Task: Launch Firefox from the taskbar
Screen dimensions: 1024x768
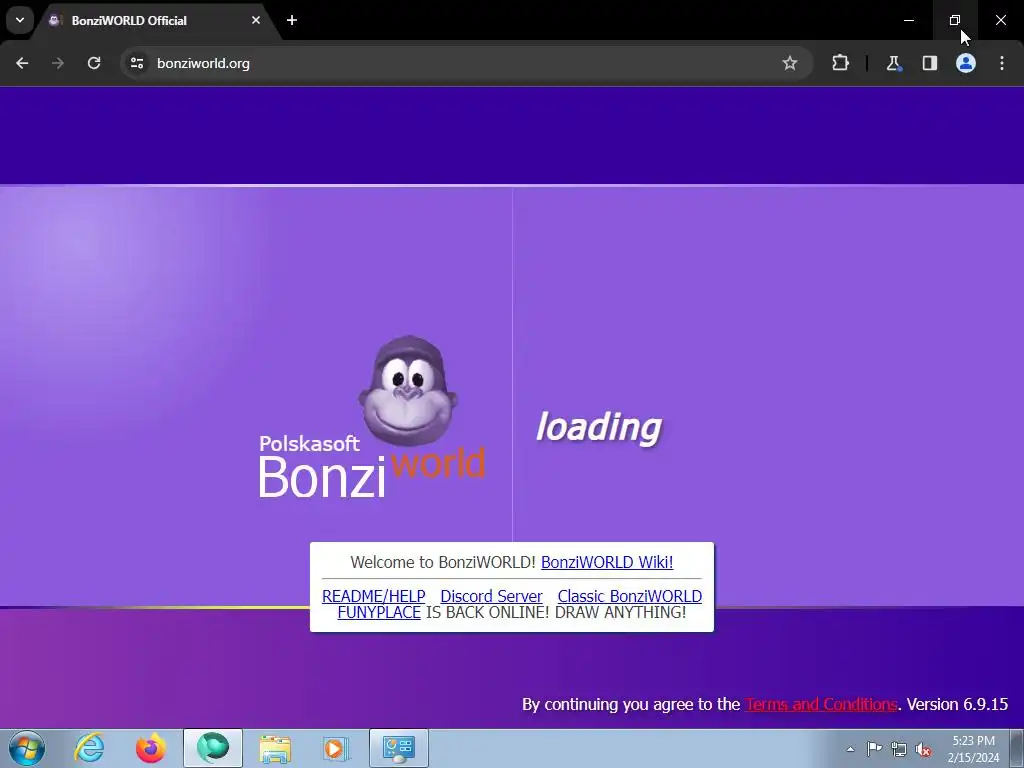Action: (x=151, y=748)
